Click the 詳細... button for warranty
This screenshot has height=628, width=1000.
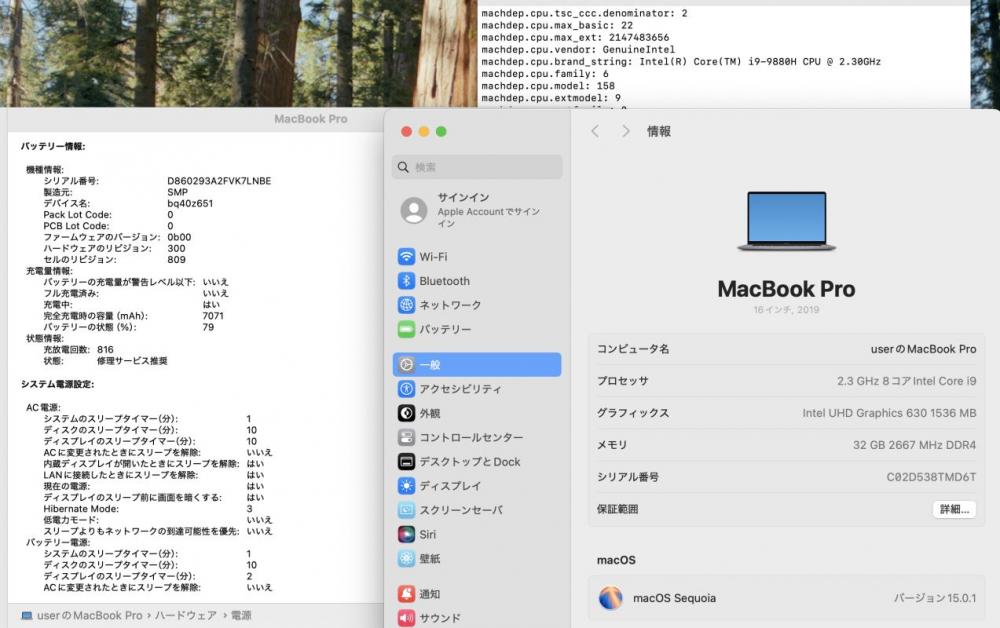954,509
